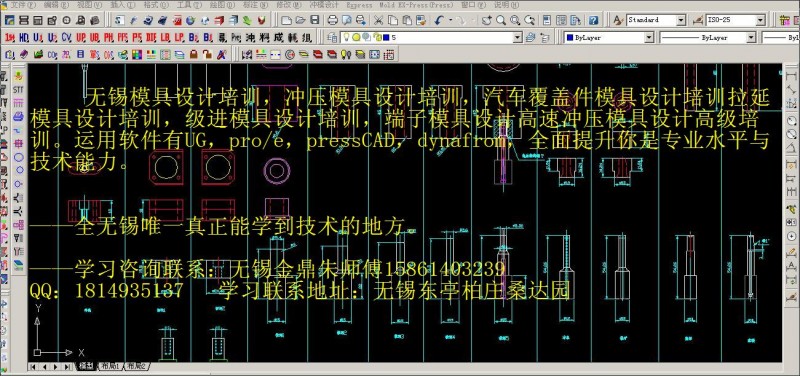Click the red 'LP' PressCAD icon

coord(179,37)
